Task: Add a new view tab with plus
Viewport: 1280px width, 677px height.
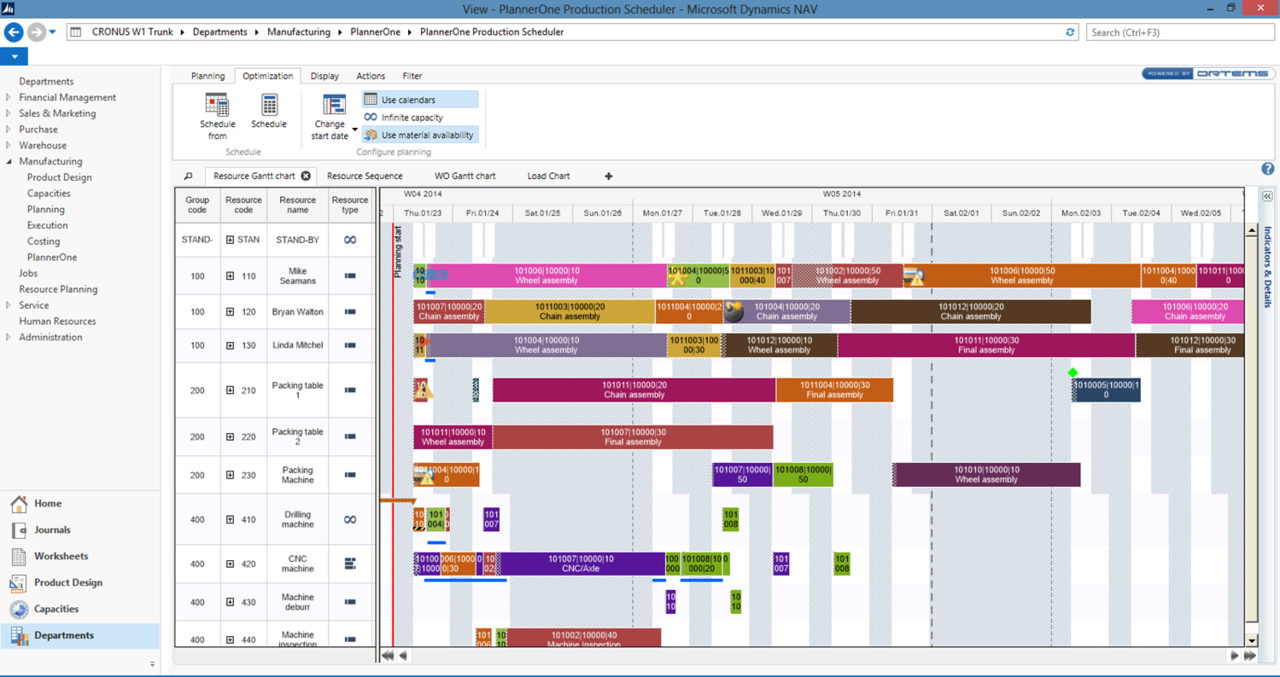Action: [608, 176]
